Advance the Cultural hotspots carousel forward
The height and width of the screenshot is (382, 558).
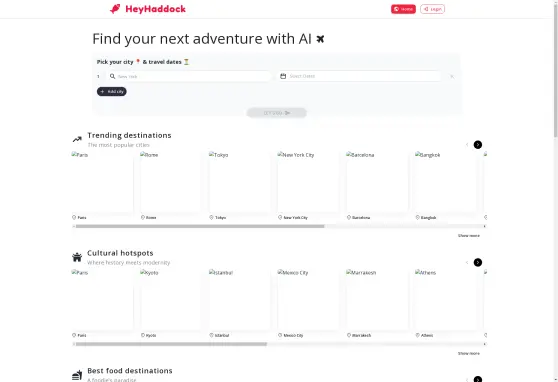[478, 262]
